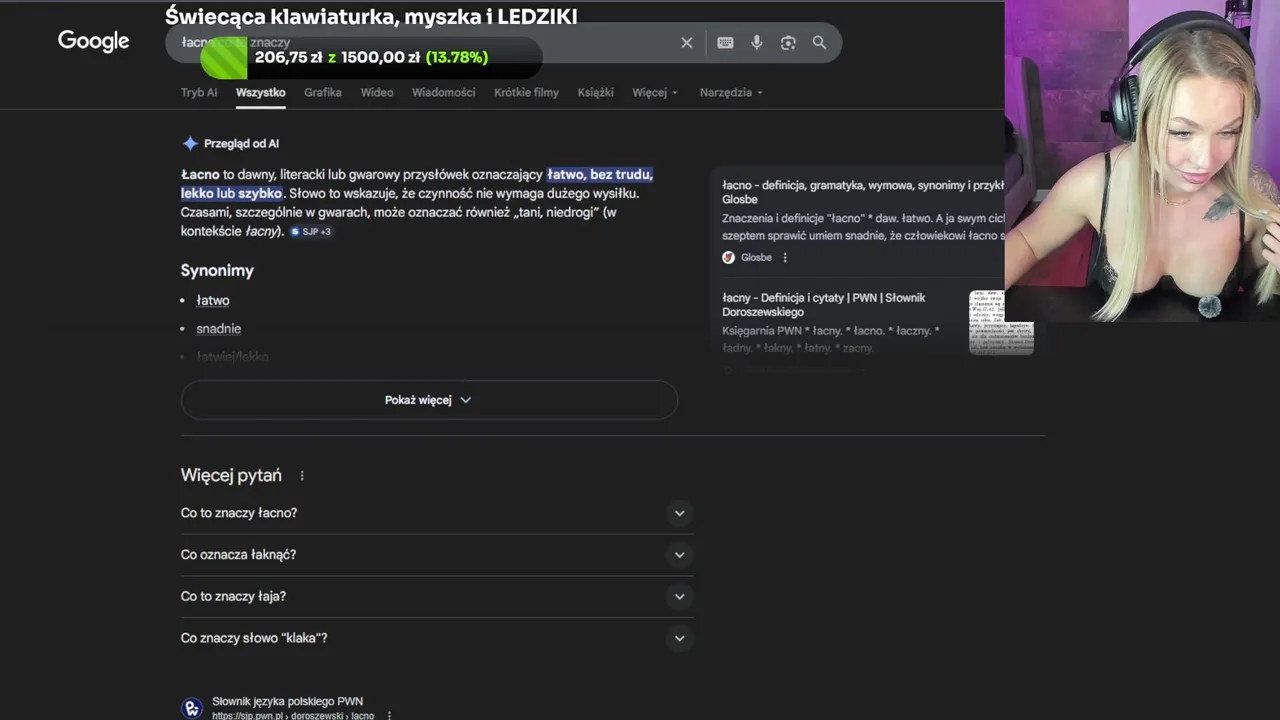Open the PWN Doroszewski result thumbnail

coord(1000,322)
